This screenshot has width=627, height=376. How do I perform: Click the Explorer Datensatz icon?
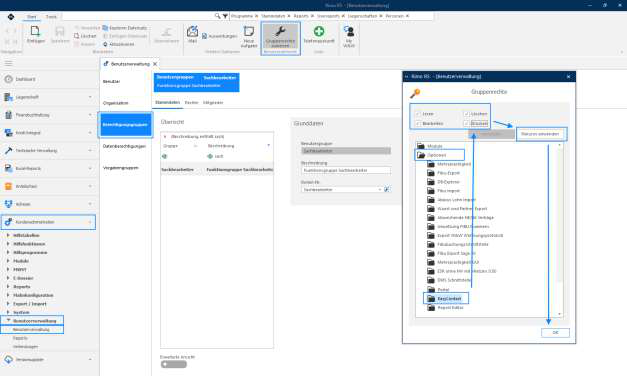click(105, 28)
